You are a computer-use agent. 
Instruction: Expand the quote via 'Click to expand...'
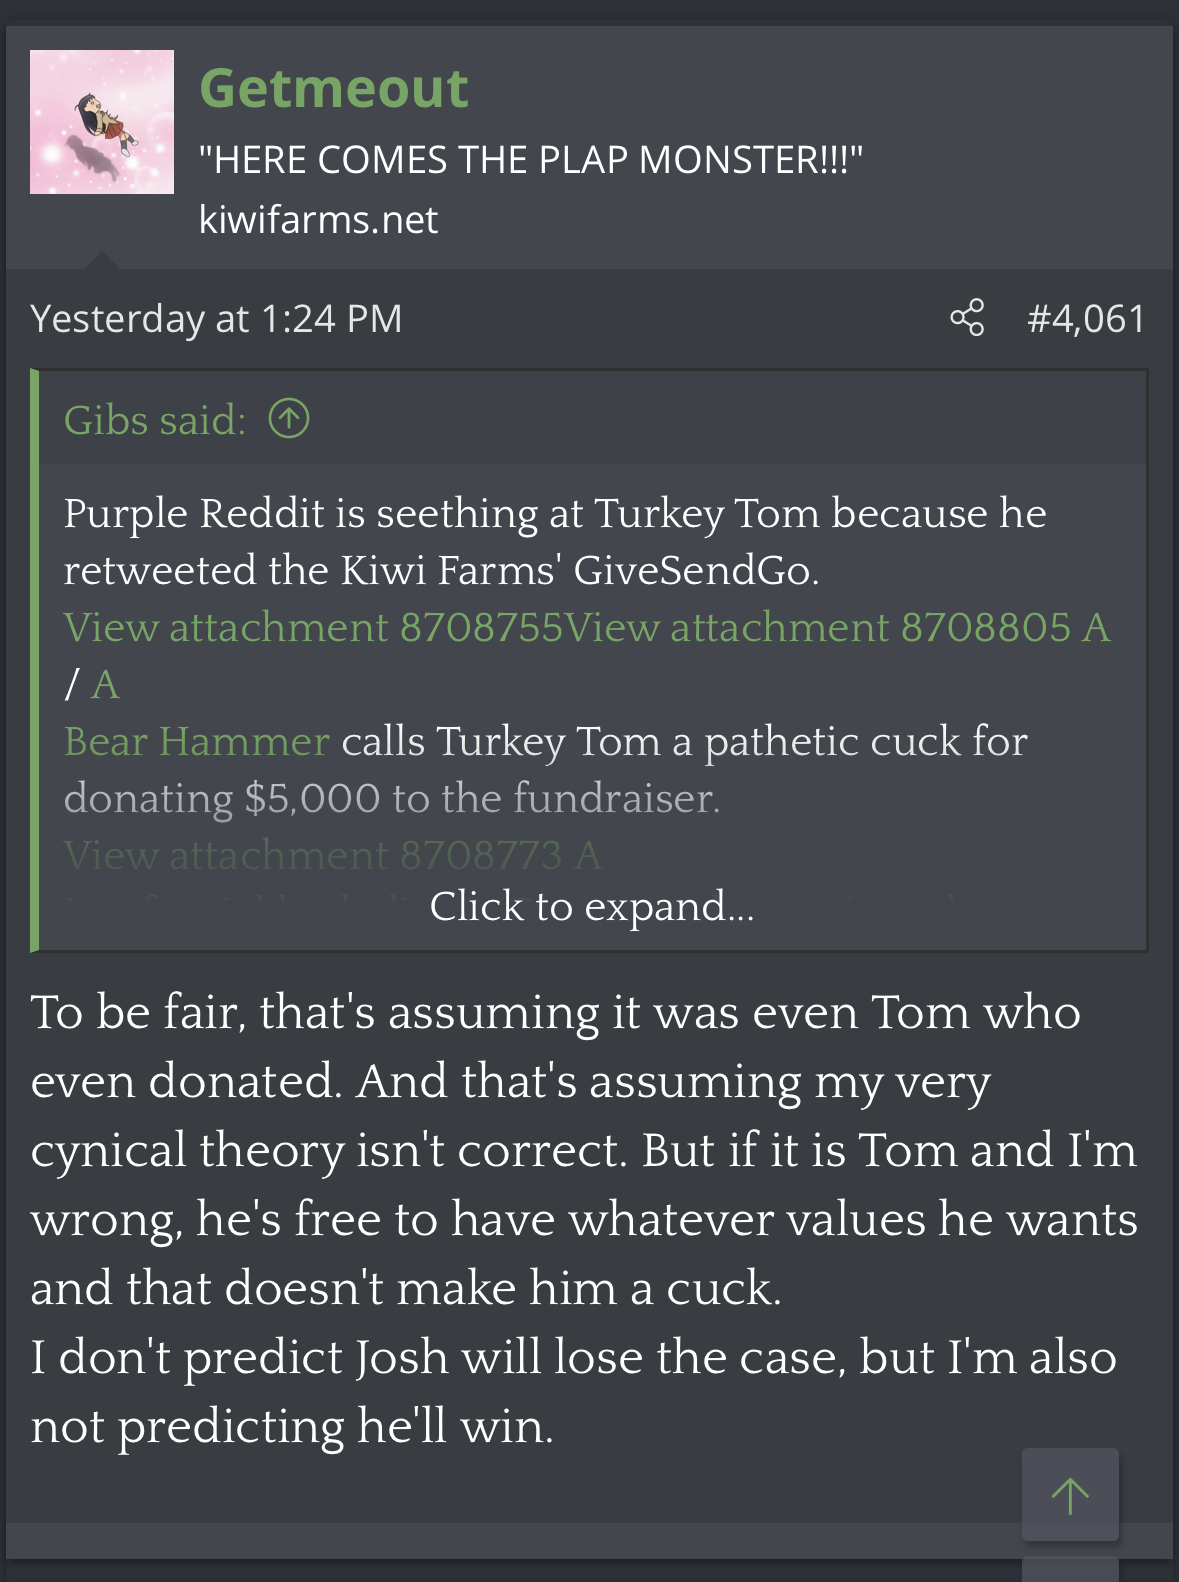pyautogui.click(x=592, y=908)
